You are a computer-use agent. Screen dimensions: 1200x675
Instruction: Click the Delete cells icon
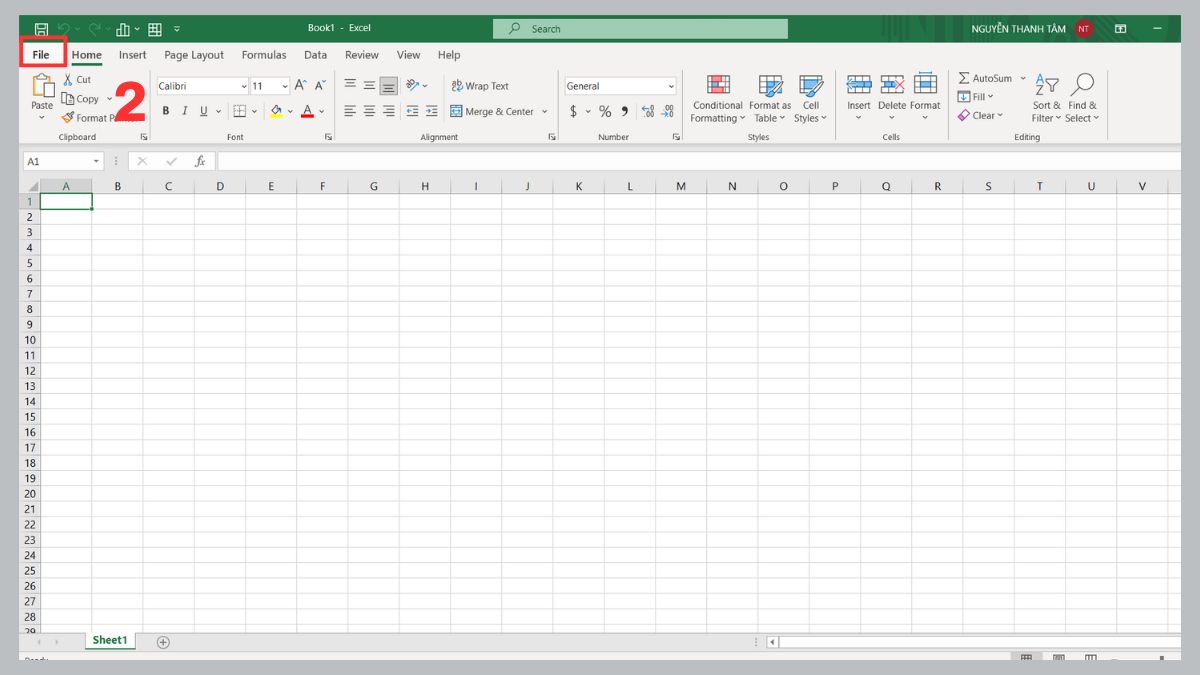(892, 85)
